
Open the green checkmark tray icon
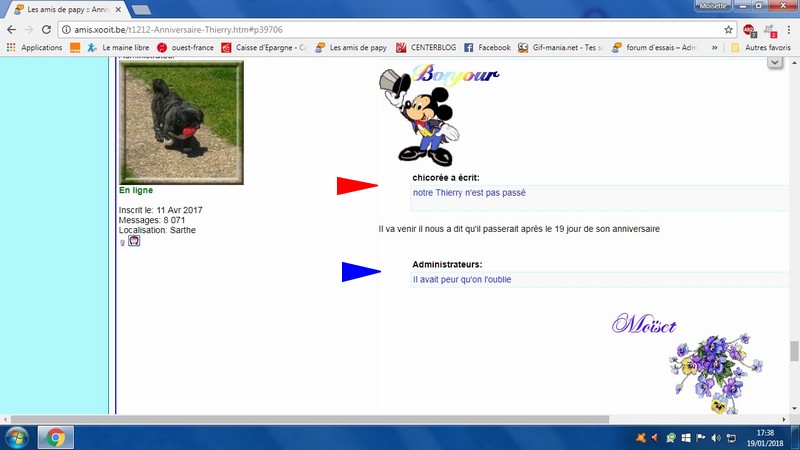[671, 438]
